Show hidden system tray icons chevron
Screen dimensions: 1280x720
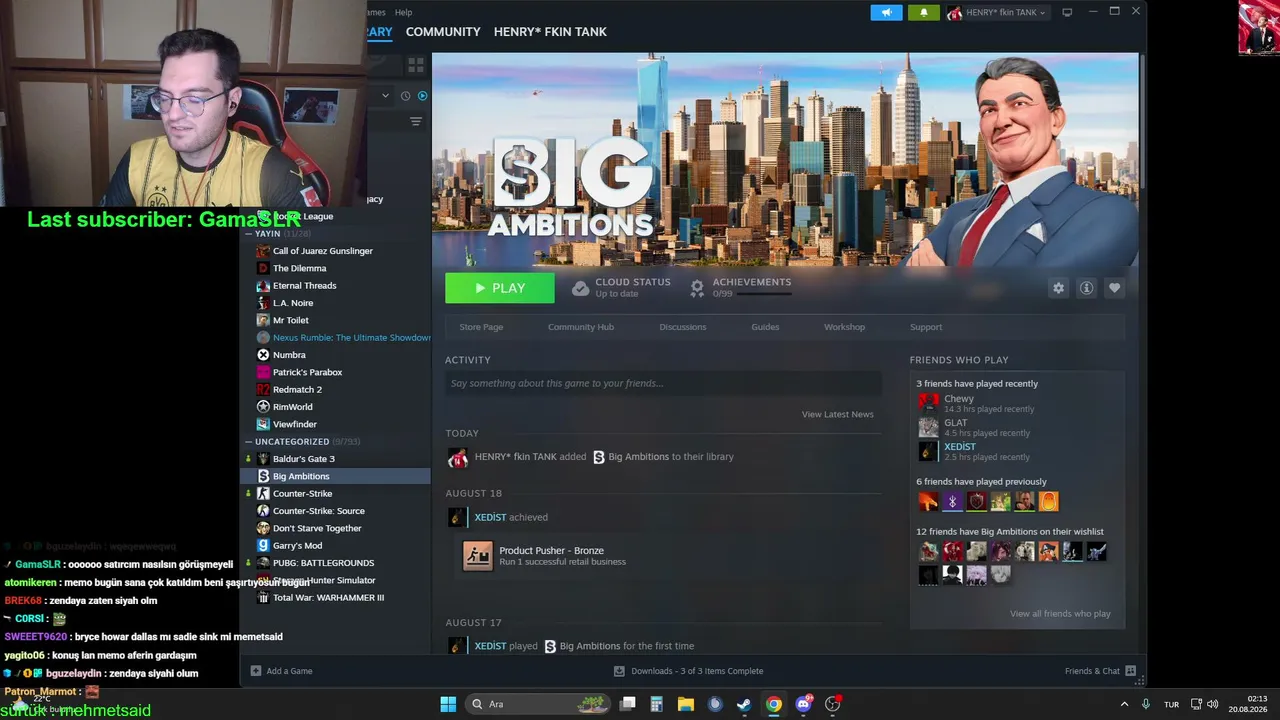[1124, 704]
